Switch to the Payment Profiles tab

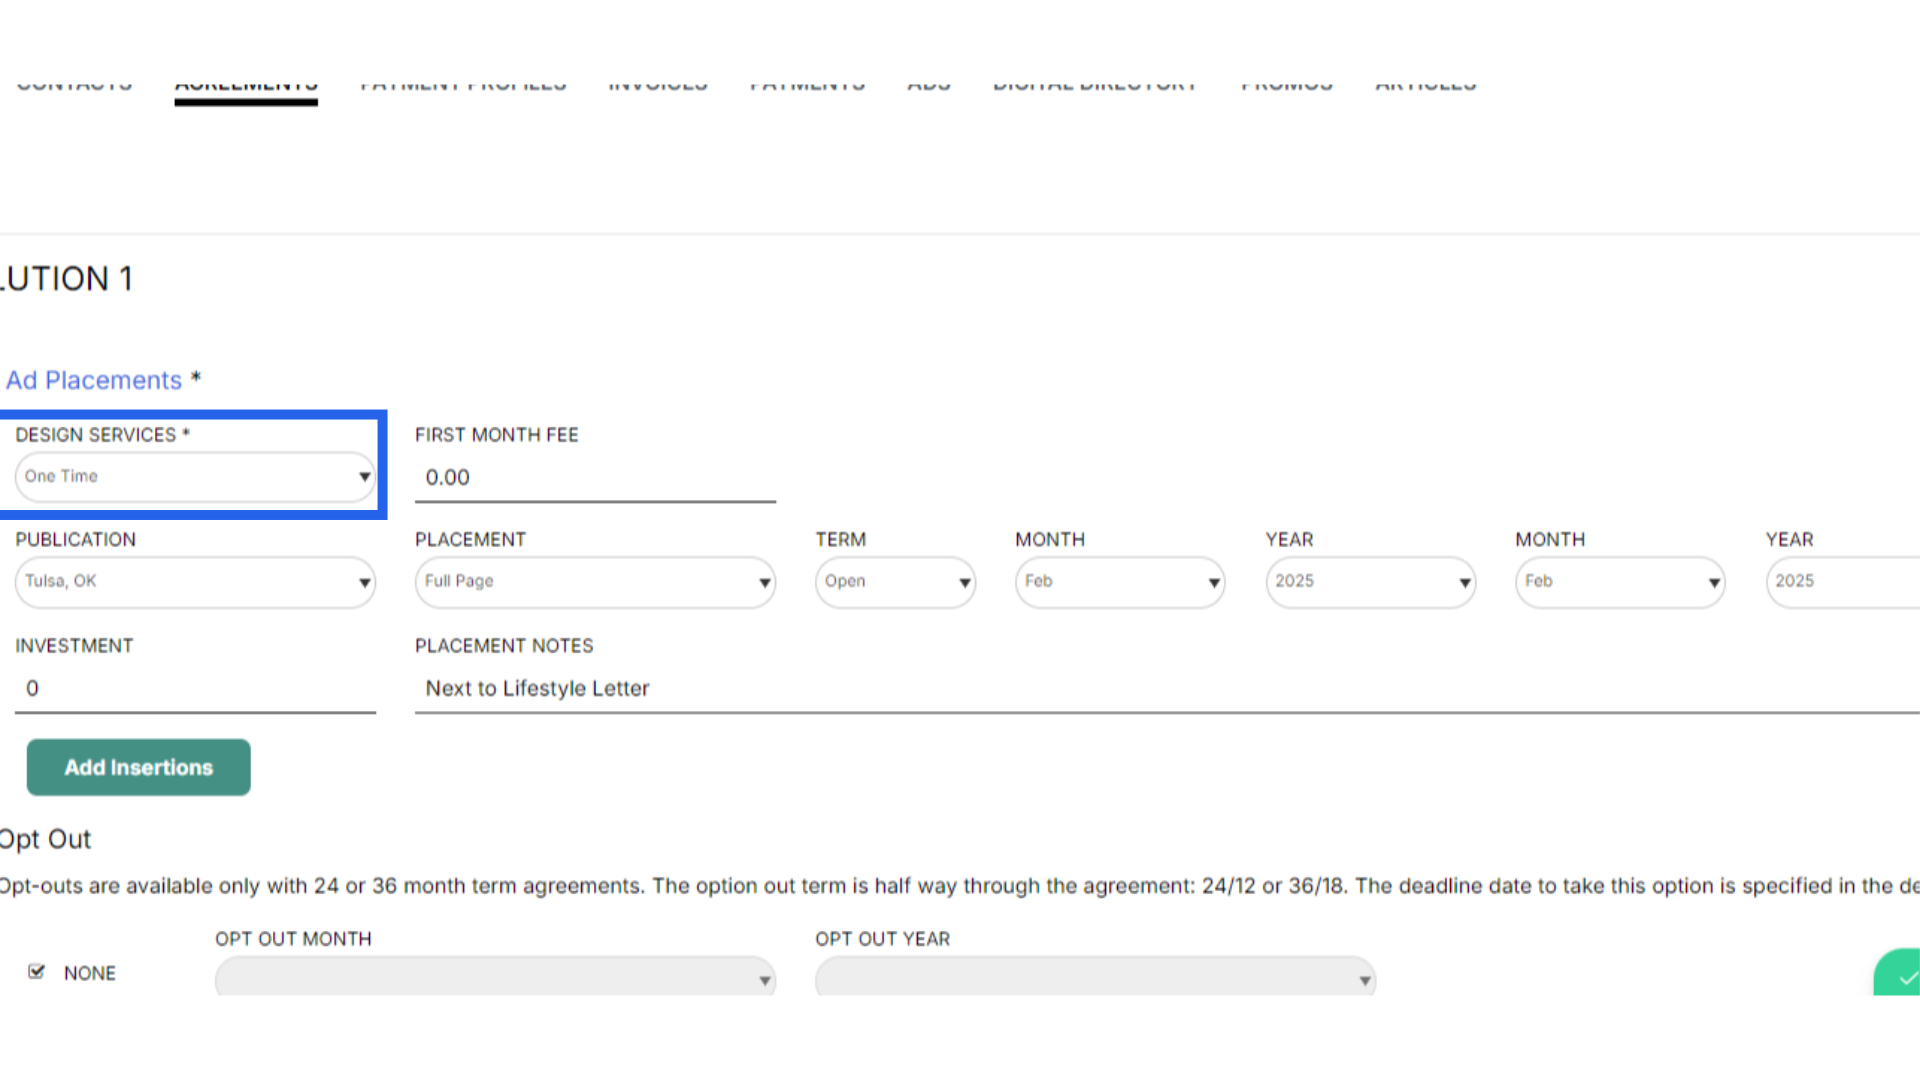[x=463, y=88]
